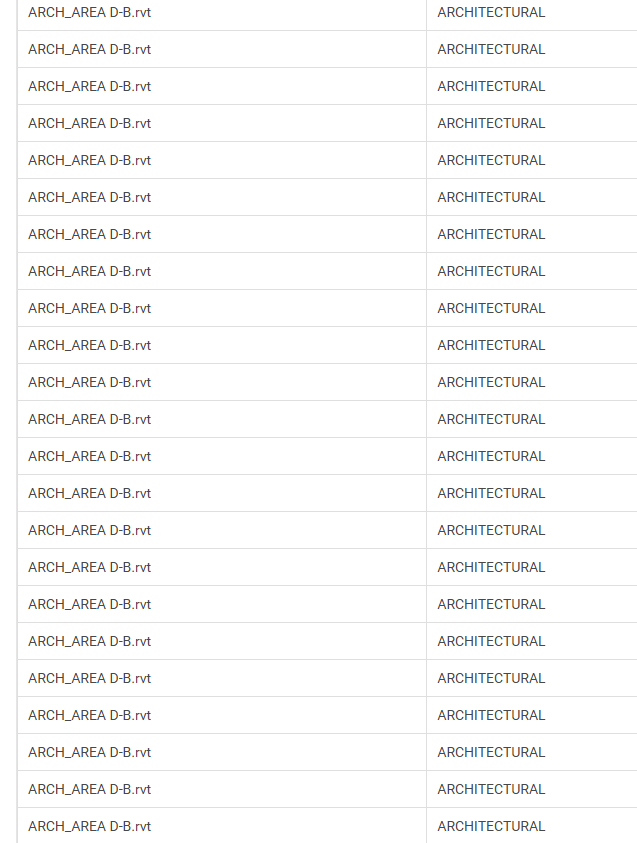Select ARCHITECTURAL cell in the topmost row

click(491, 12)
